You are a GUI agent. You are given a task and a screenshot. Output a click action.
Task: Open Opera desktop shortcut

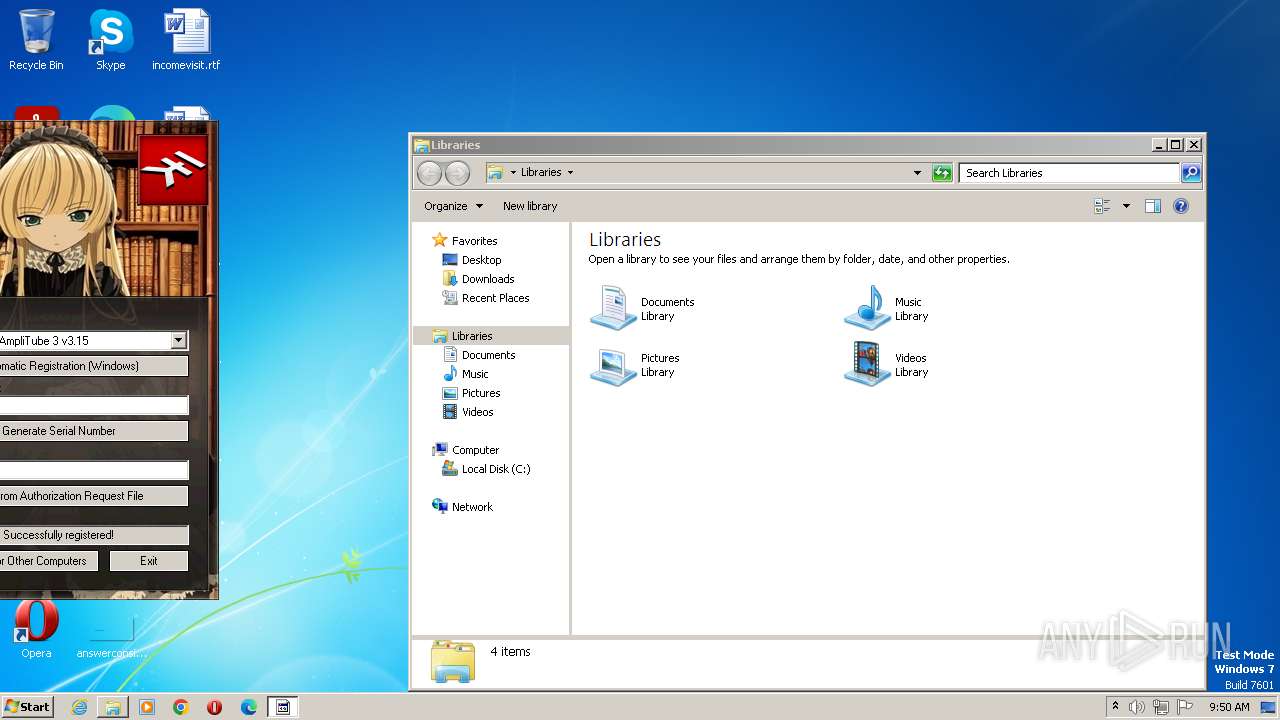pyautogui.click(x=36, y=630)
